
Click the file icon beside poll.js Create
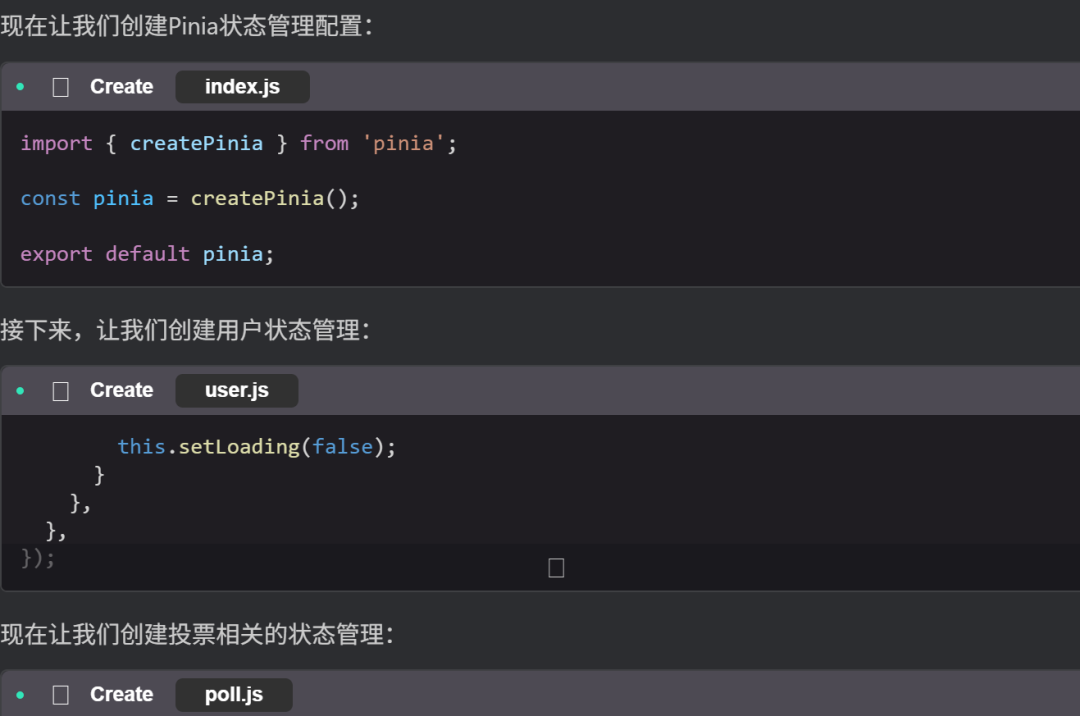pos(61,695)
